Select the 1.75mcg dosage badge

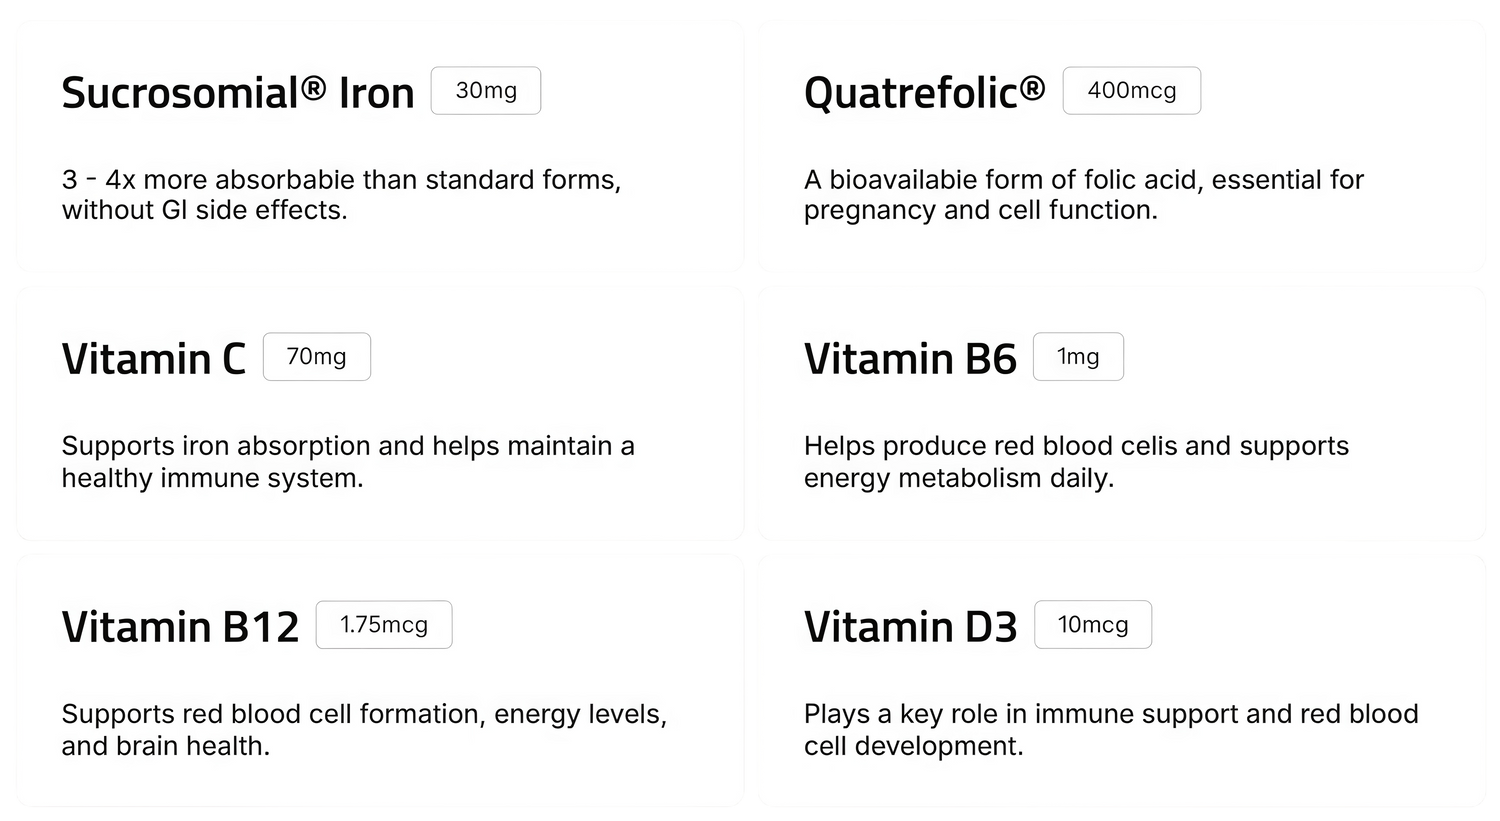[x=384, y=625]
